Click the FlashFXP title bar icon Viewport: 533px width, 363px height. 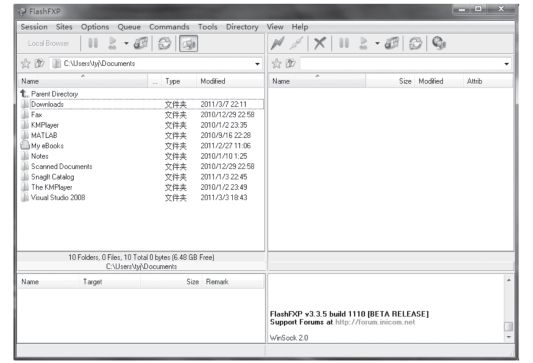(22, 12)
